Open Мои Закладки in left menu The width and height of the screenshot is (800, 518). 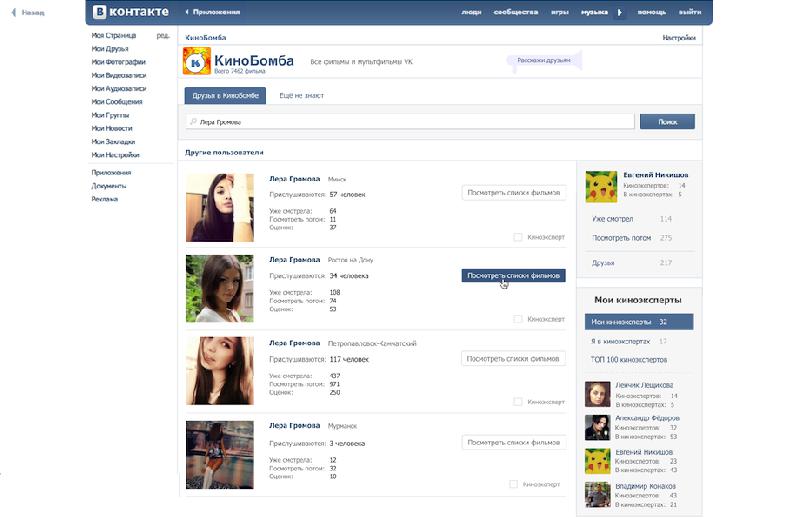click(x=113, y=141)
